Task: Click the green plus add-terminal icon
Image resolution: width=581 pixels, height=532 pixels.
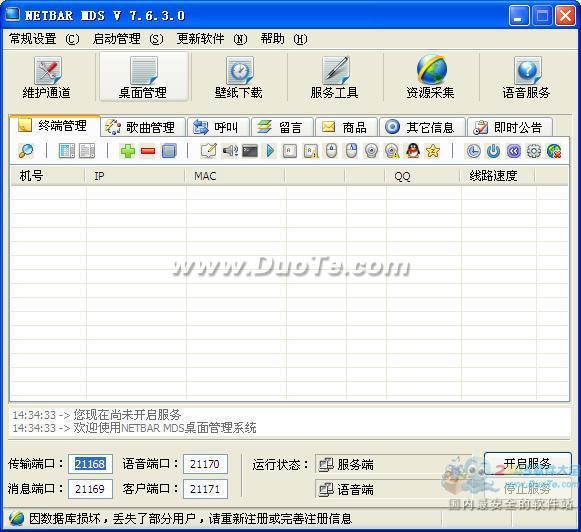Action: [128, 151]
